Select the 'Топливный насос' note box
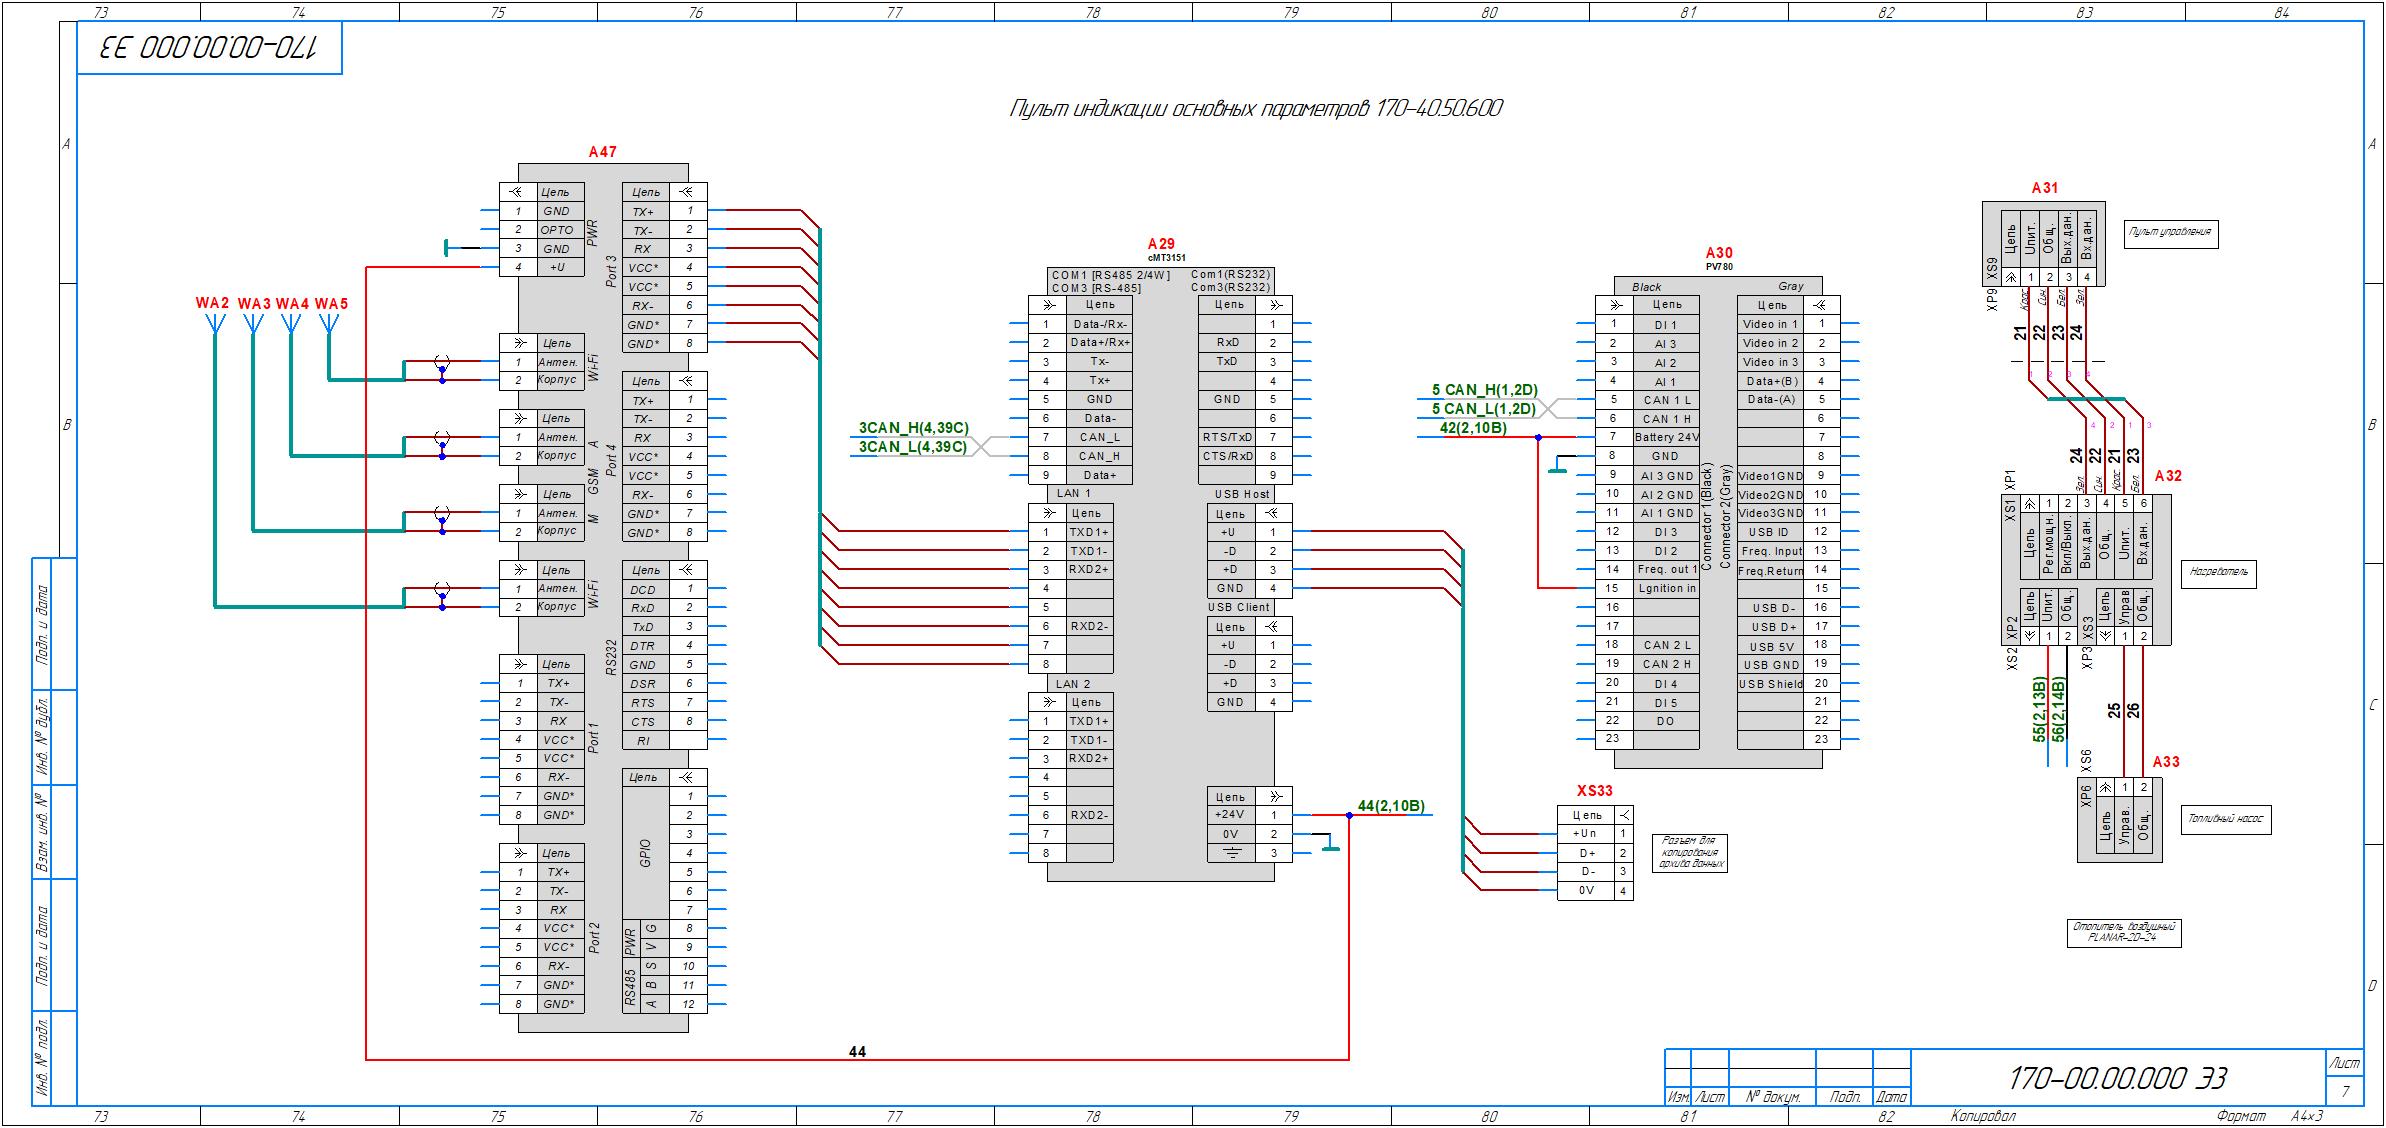Image resolution: width=2386 pixels, height=1128 pixels. pos(2226,819)
